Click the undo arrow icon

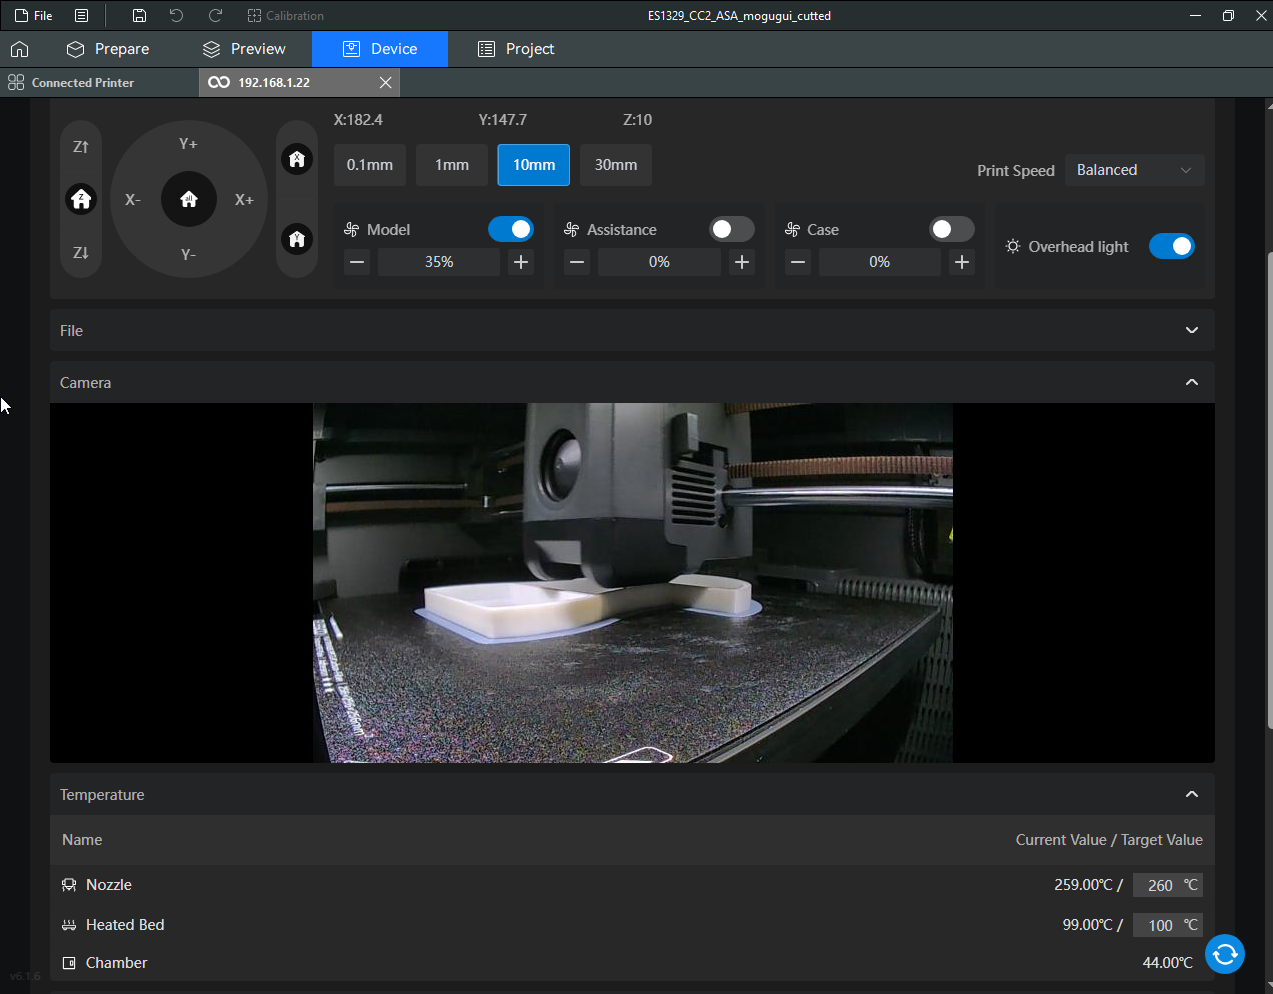click(x=176, y=16)
